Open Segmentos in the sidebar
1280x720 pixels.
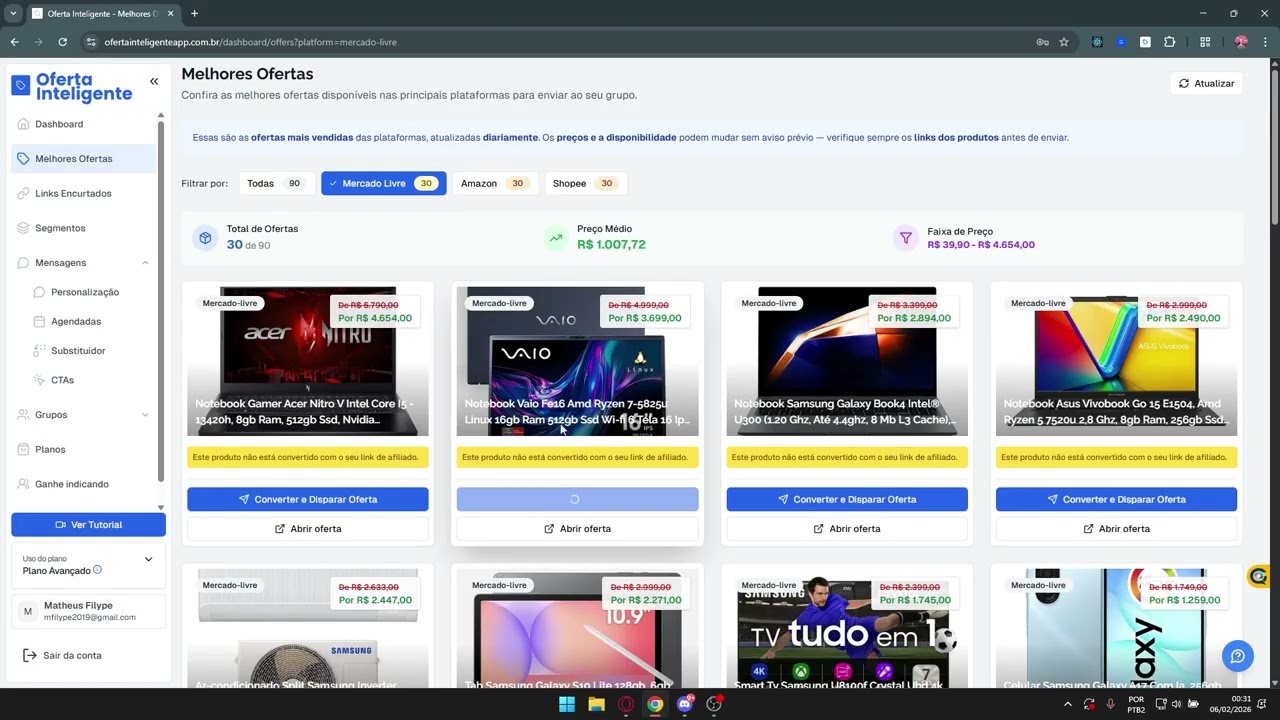pyautogui.click(x=84, y=228)
